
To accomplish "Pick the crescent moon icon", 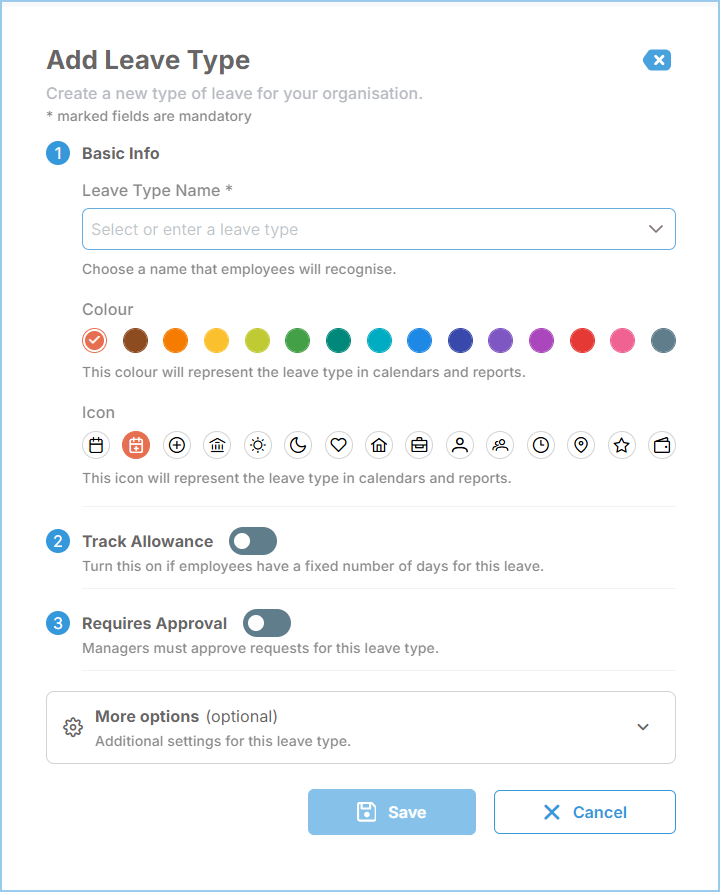I will tap(298, 445).
